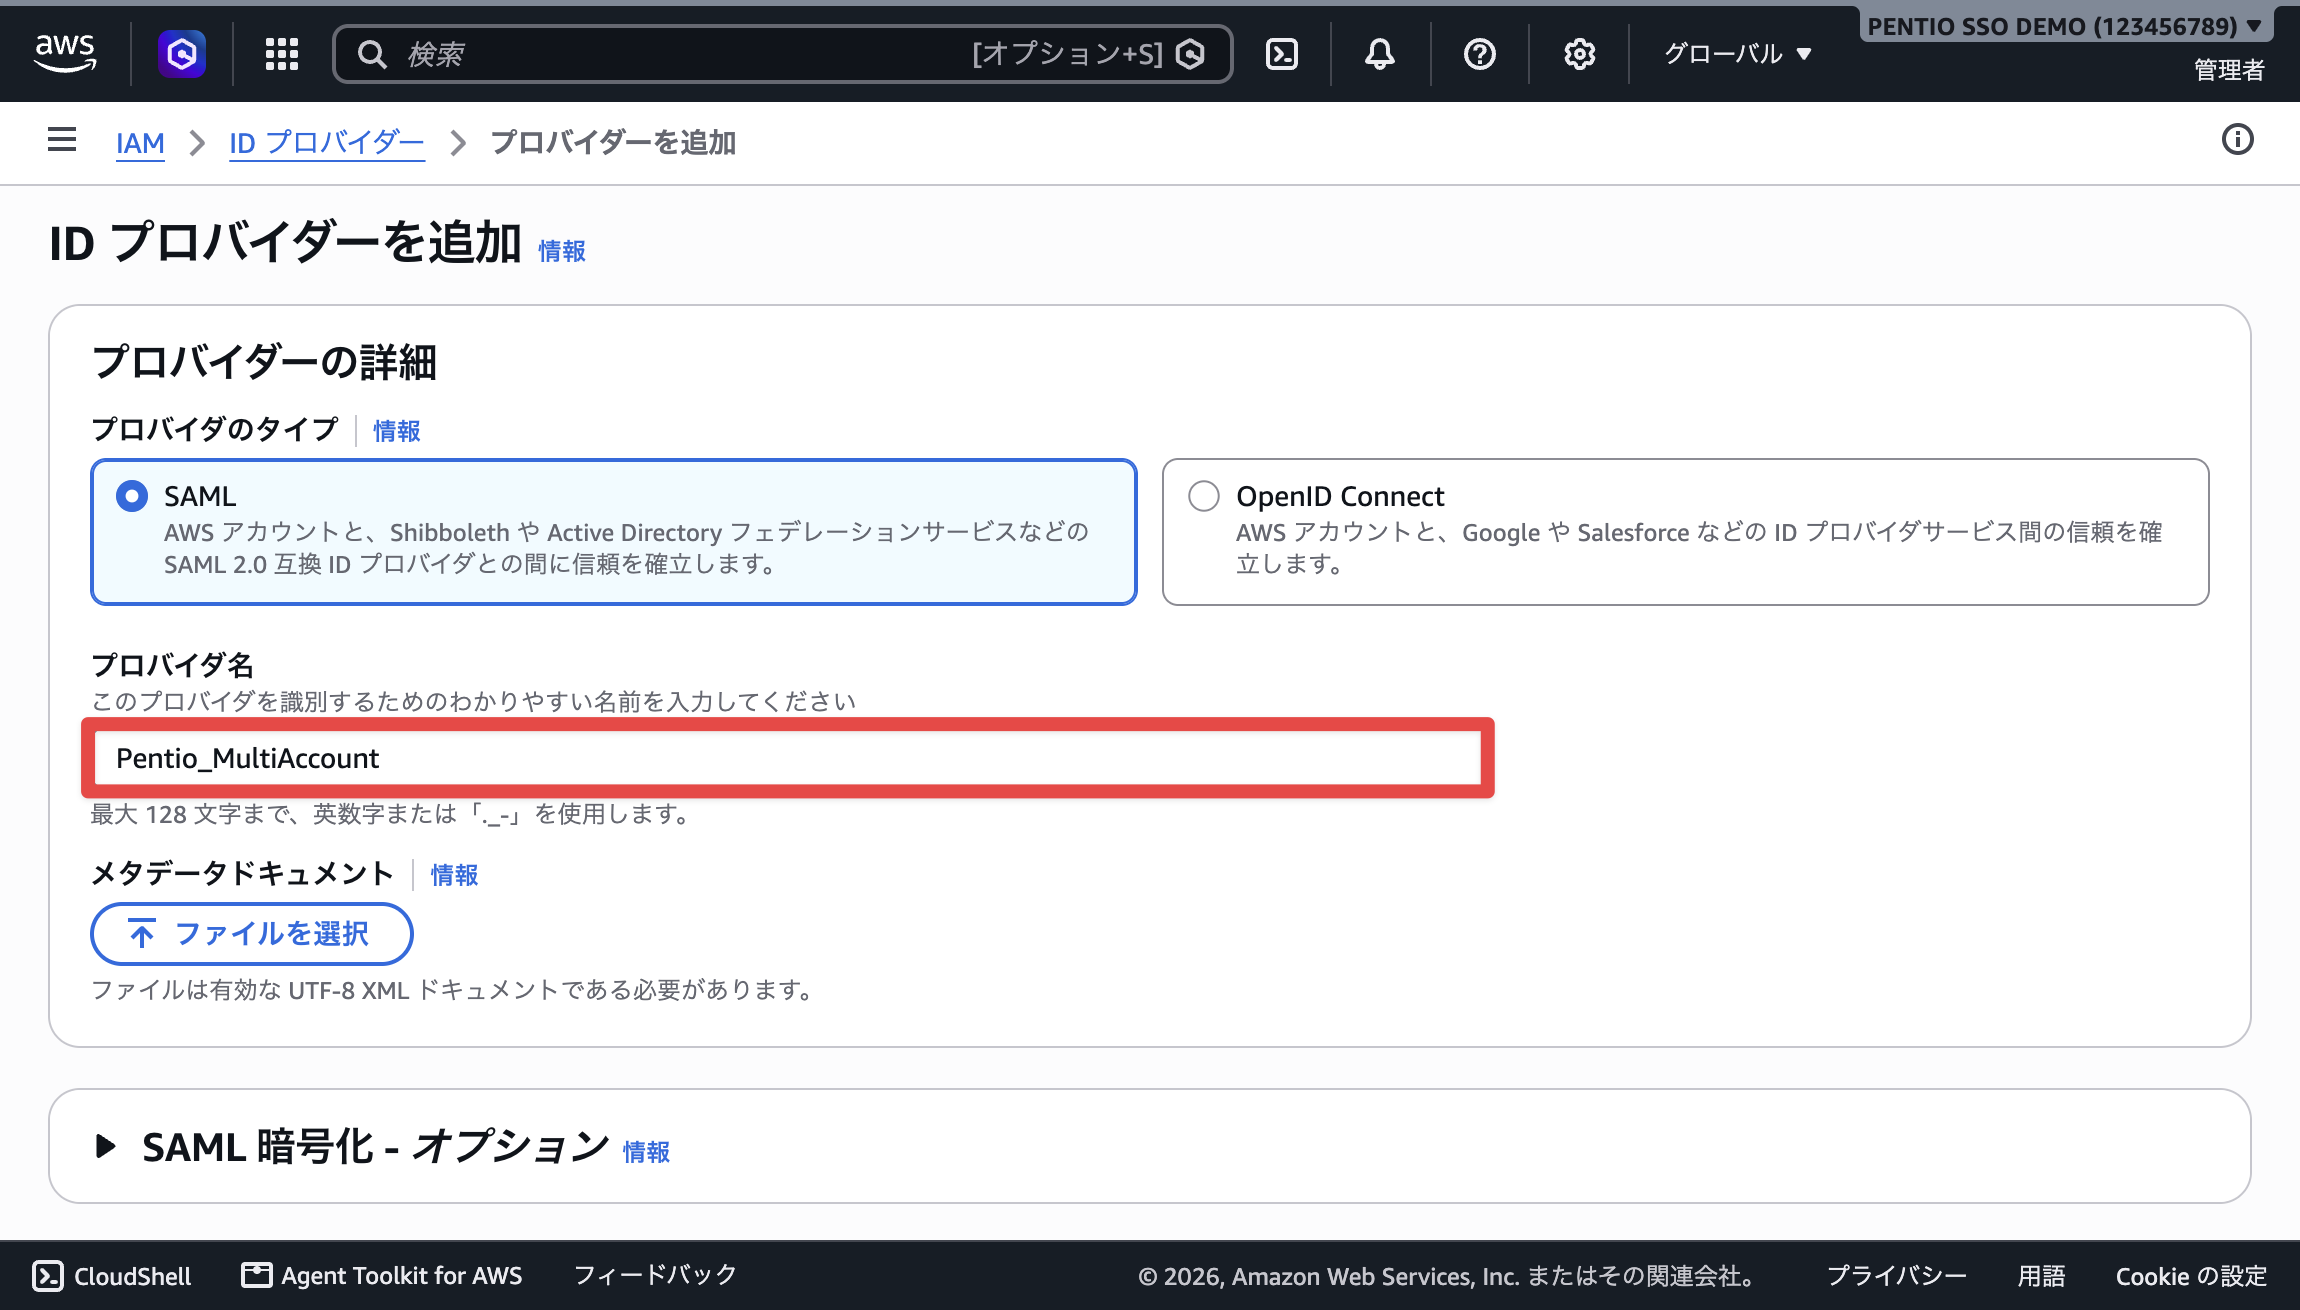
Task: Open Agent Toolkit for AWS in footer
Action: [x=382, y=1275]
